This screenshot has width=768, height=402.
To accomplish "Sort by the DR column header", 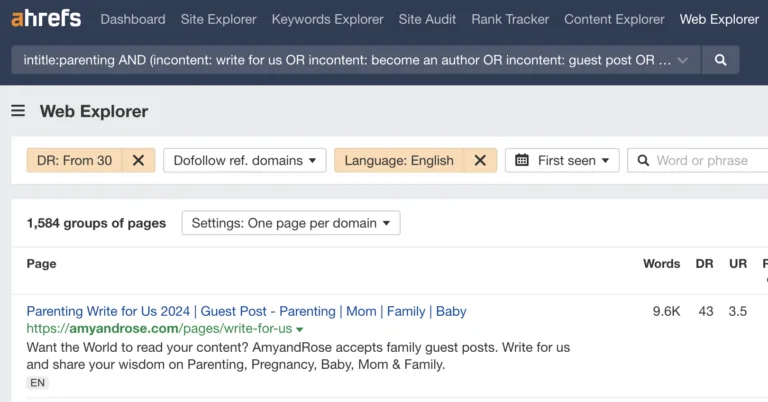I will pos(704,263).
